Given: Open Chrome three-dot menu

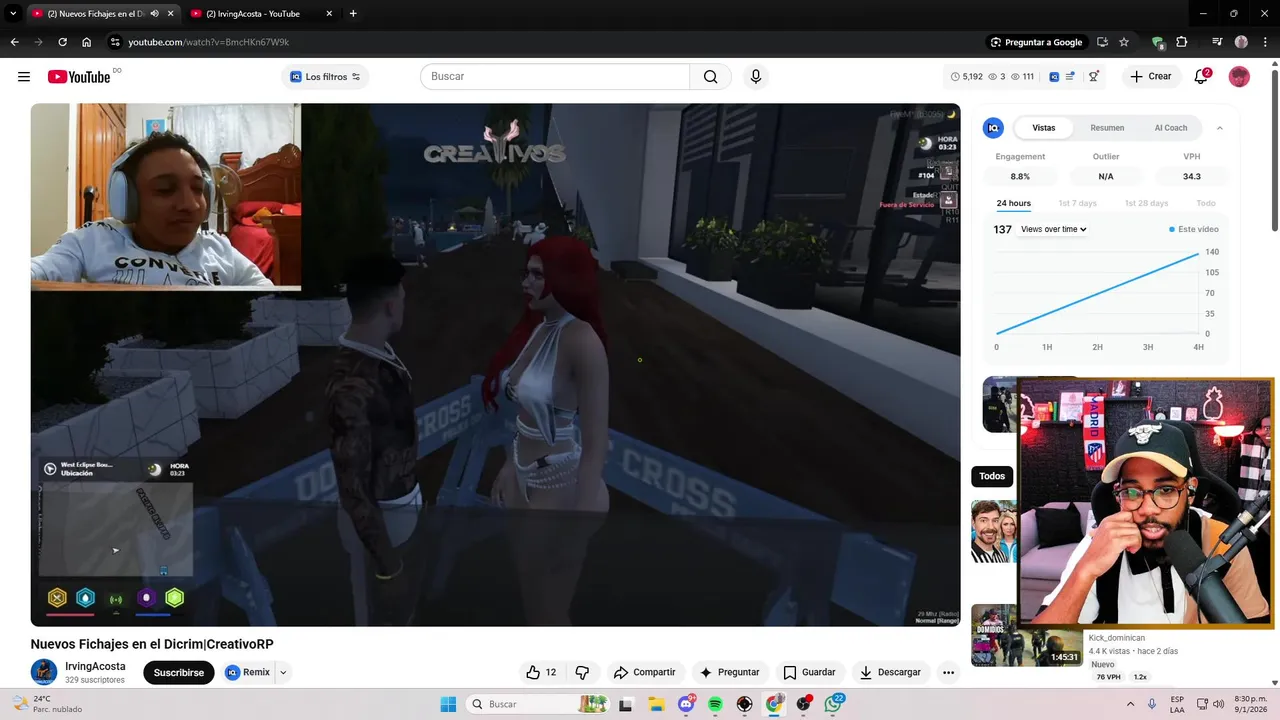Looking at the screenshot, I should 1264,42.
